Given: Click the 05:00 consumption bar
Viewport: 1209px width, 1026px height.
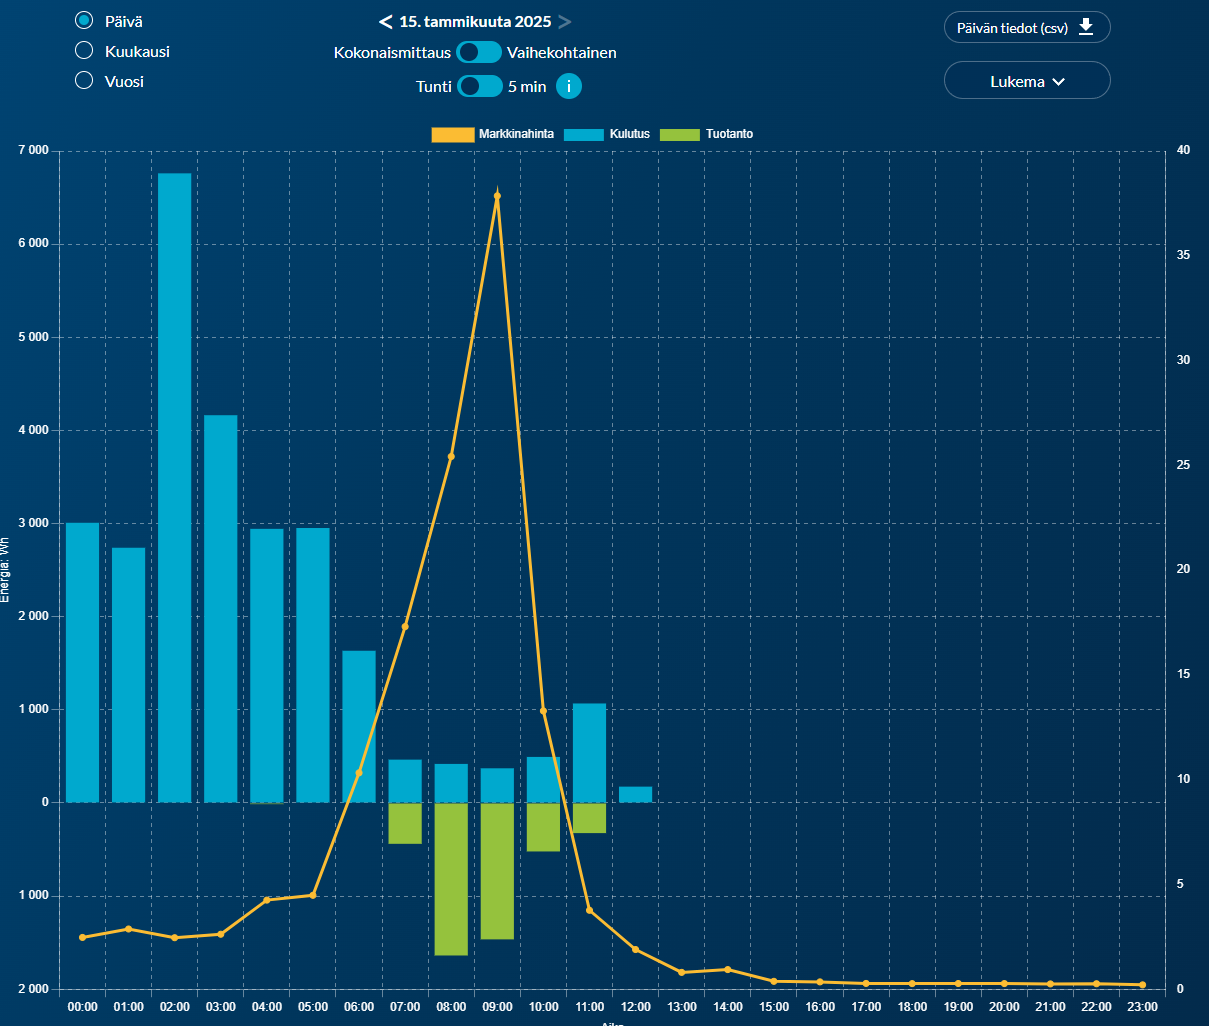Looking at the screenshot, I should (313, 665).
